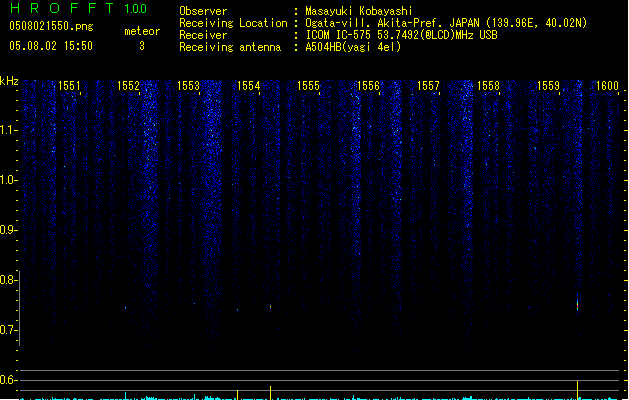
Task: Click the 1557 time marker
Action: pos(428,86)
